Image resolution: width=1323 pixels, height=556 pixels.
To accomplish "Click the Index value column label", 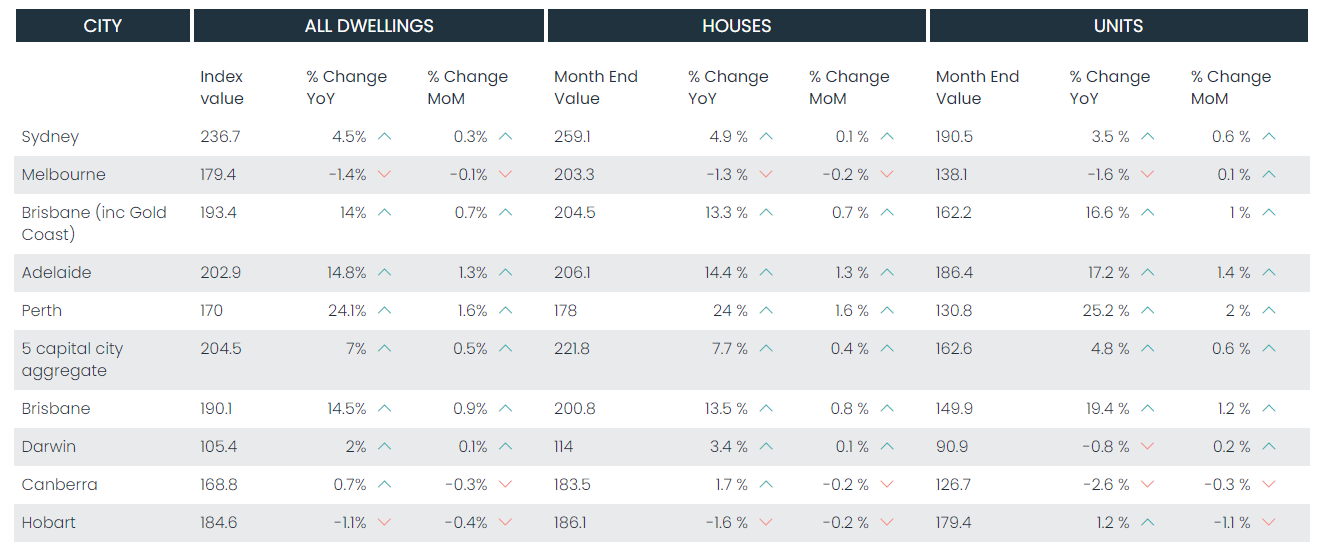I will 222,88.
